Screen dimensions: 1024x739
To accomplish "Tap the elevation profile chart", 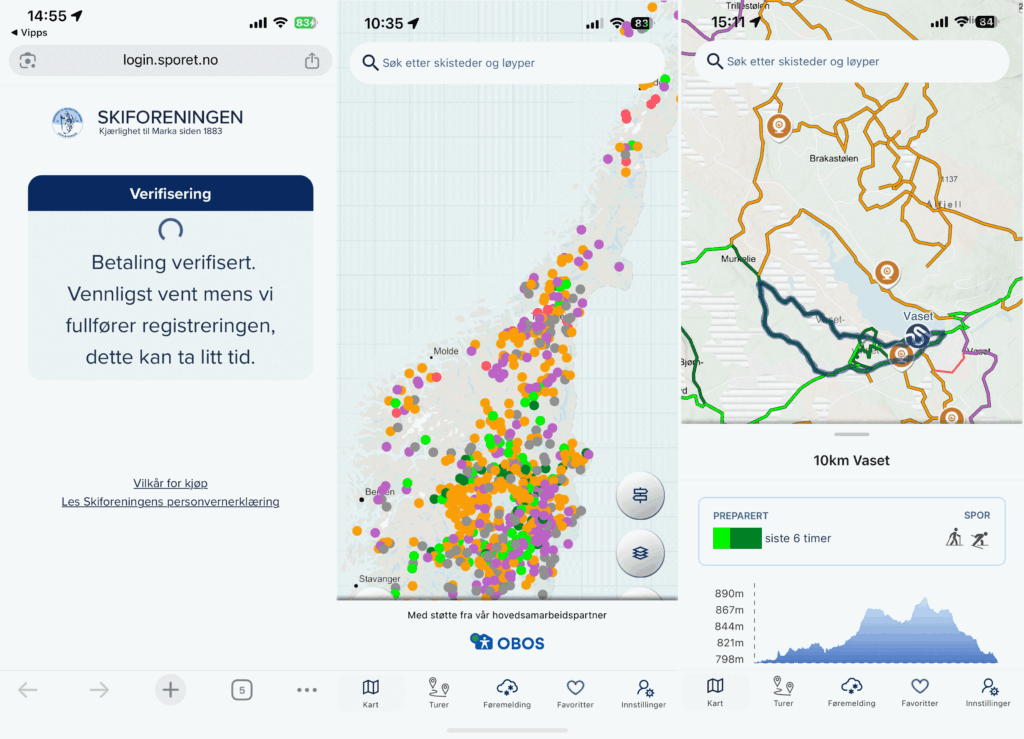I will tap(875, 630).
